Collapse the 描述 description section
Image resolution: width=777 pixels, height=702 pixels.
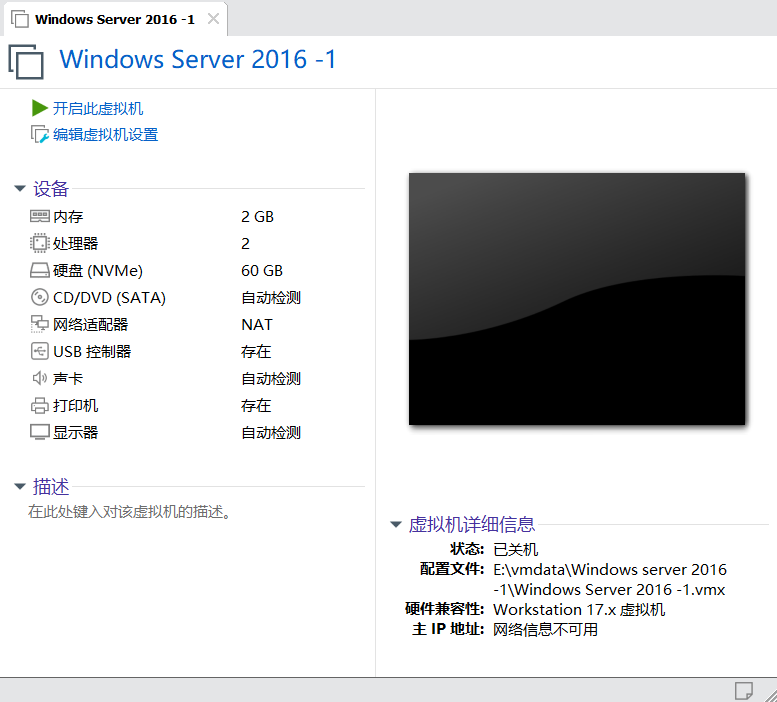click(x=20, y=486)
